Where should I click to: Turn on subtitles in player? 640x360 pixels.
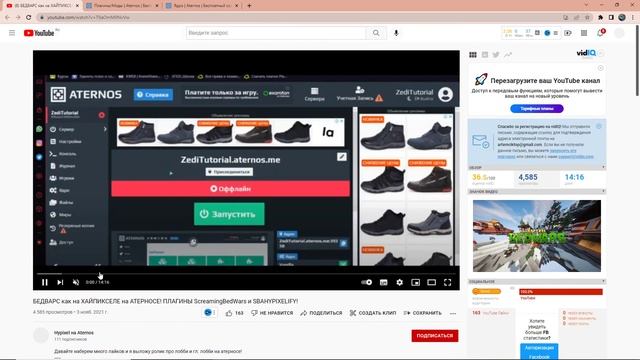[x=383, y=282]
